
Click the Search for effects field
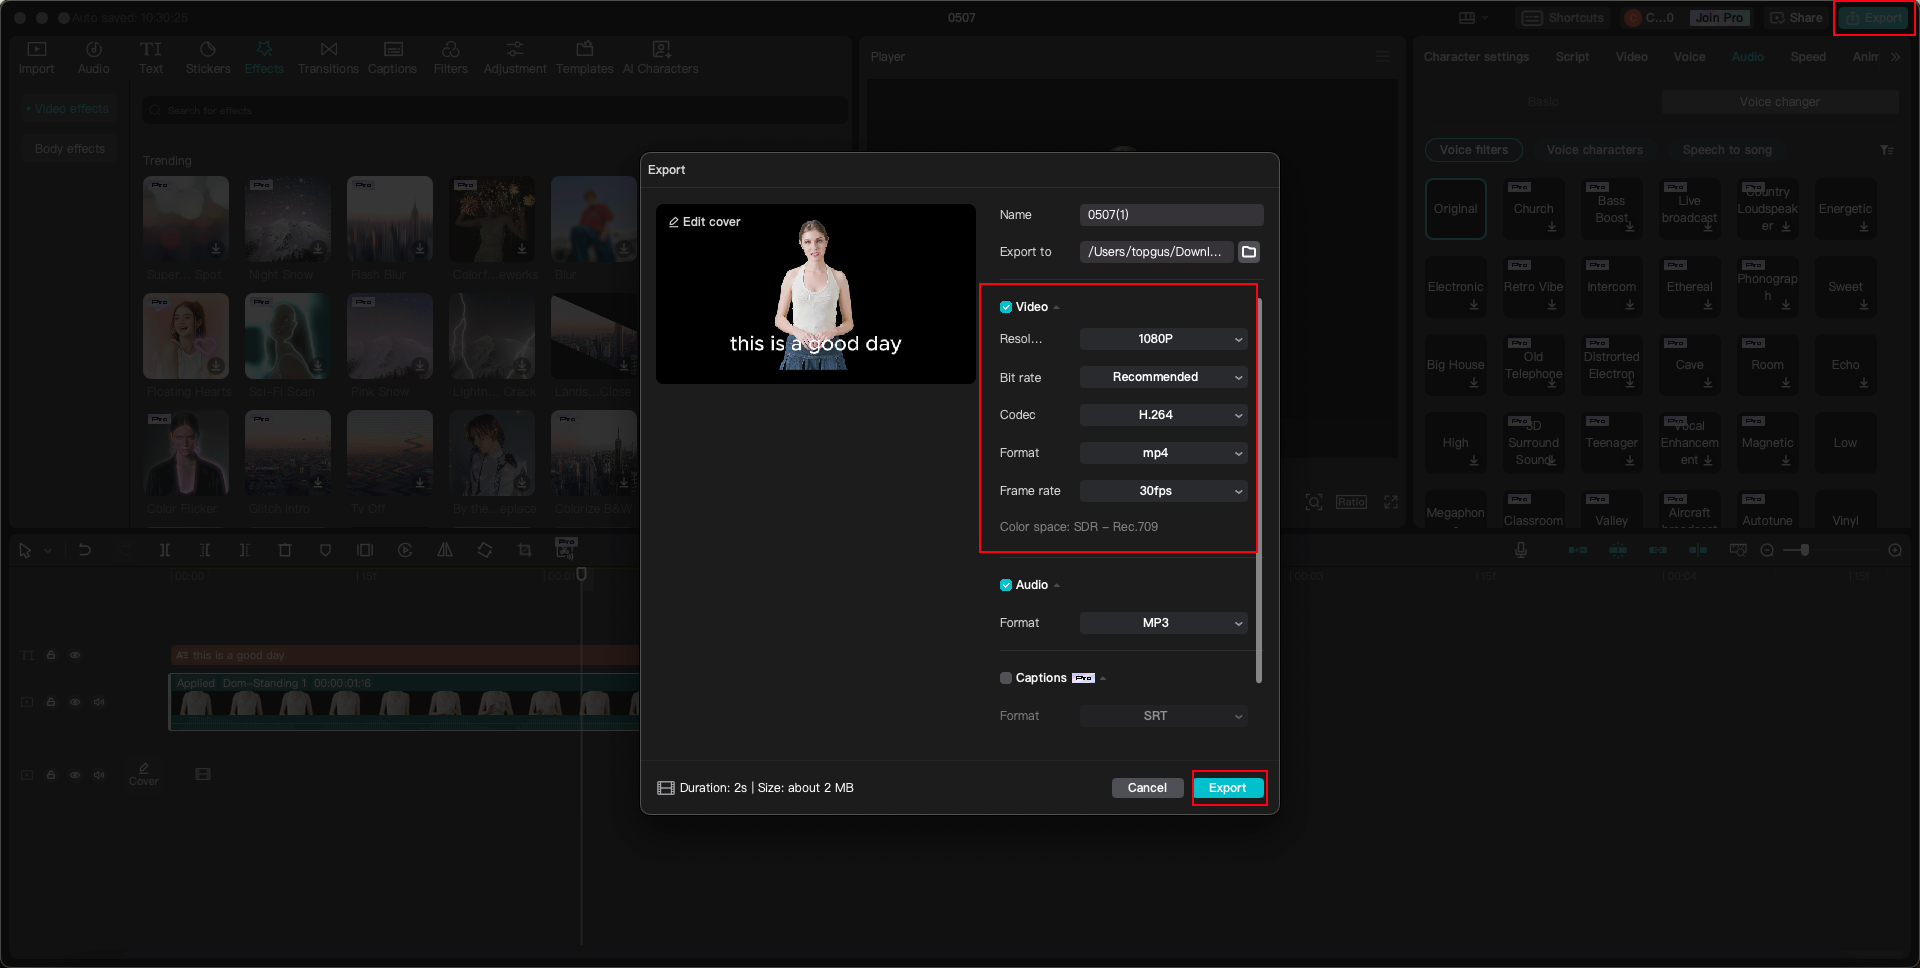[x=495, y=110]
